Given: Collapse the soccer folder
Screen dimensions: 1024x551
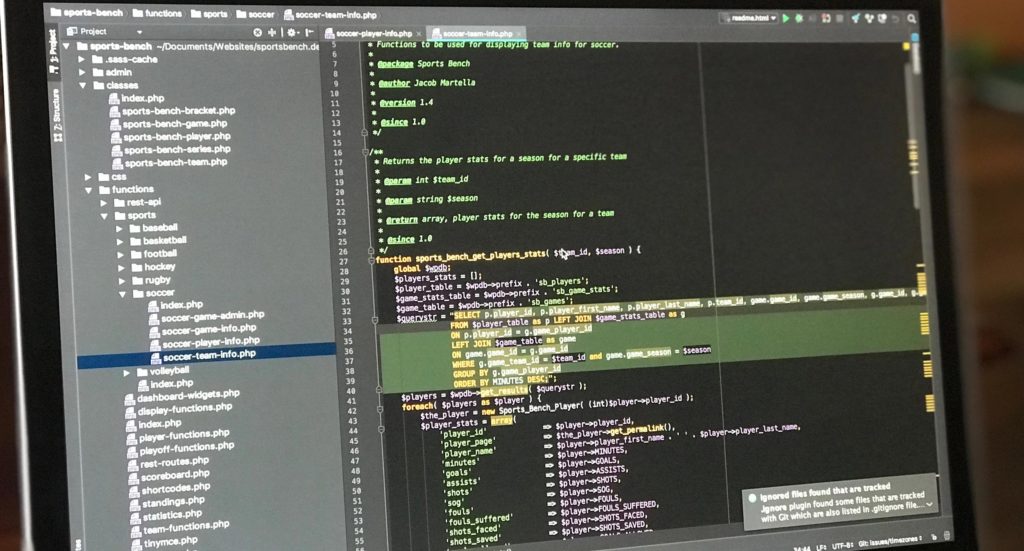Looking at the screenshot, I should [x=122, y=294].
